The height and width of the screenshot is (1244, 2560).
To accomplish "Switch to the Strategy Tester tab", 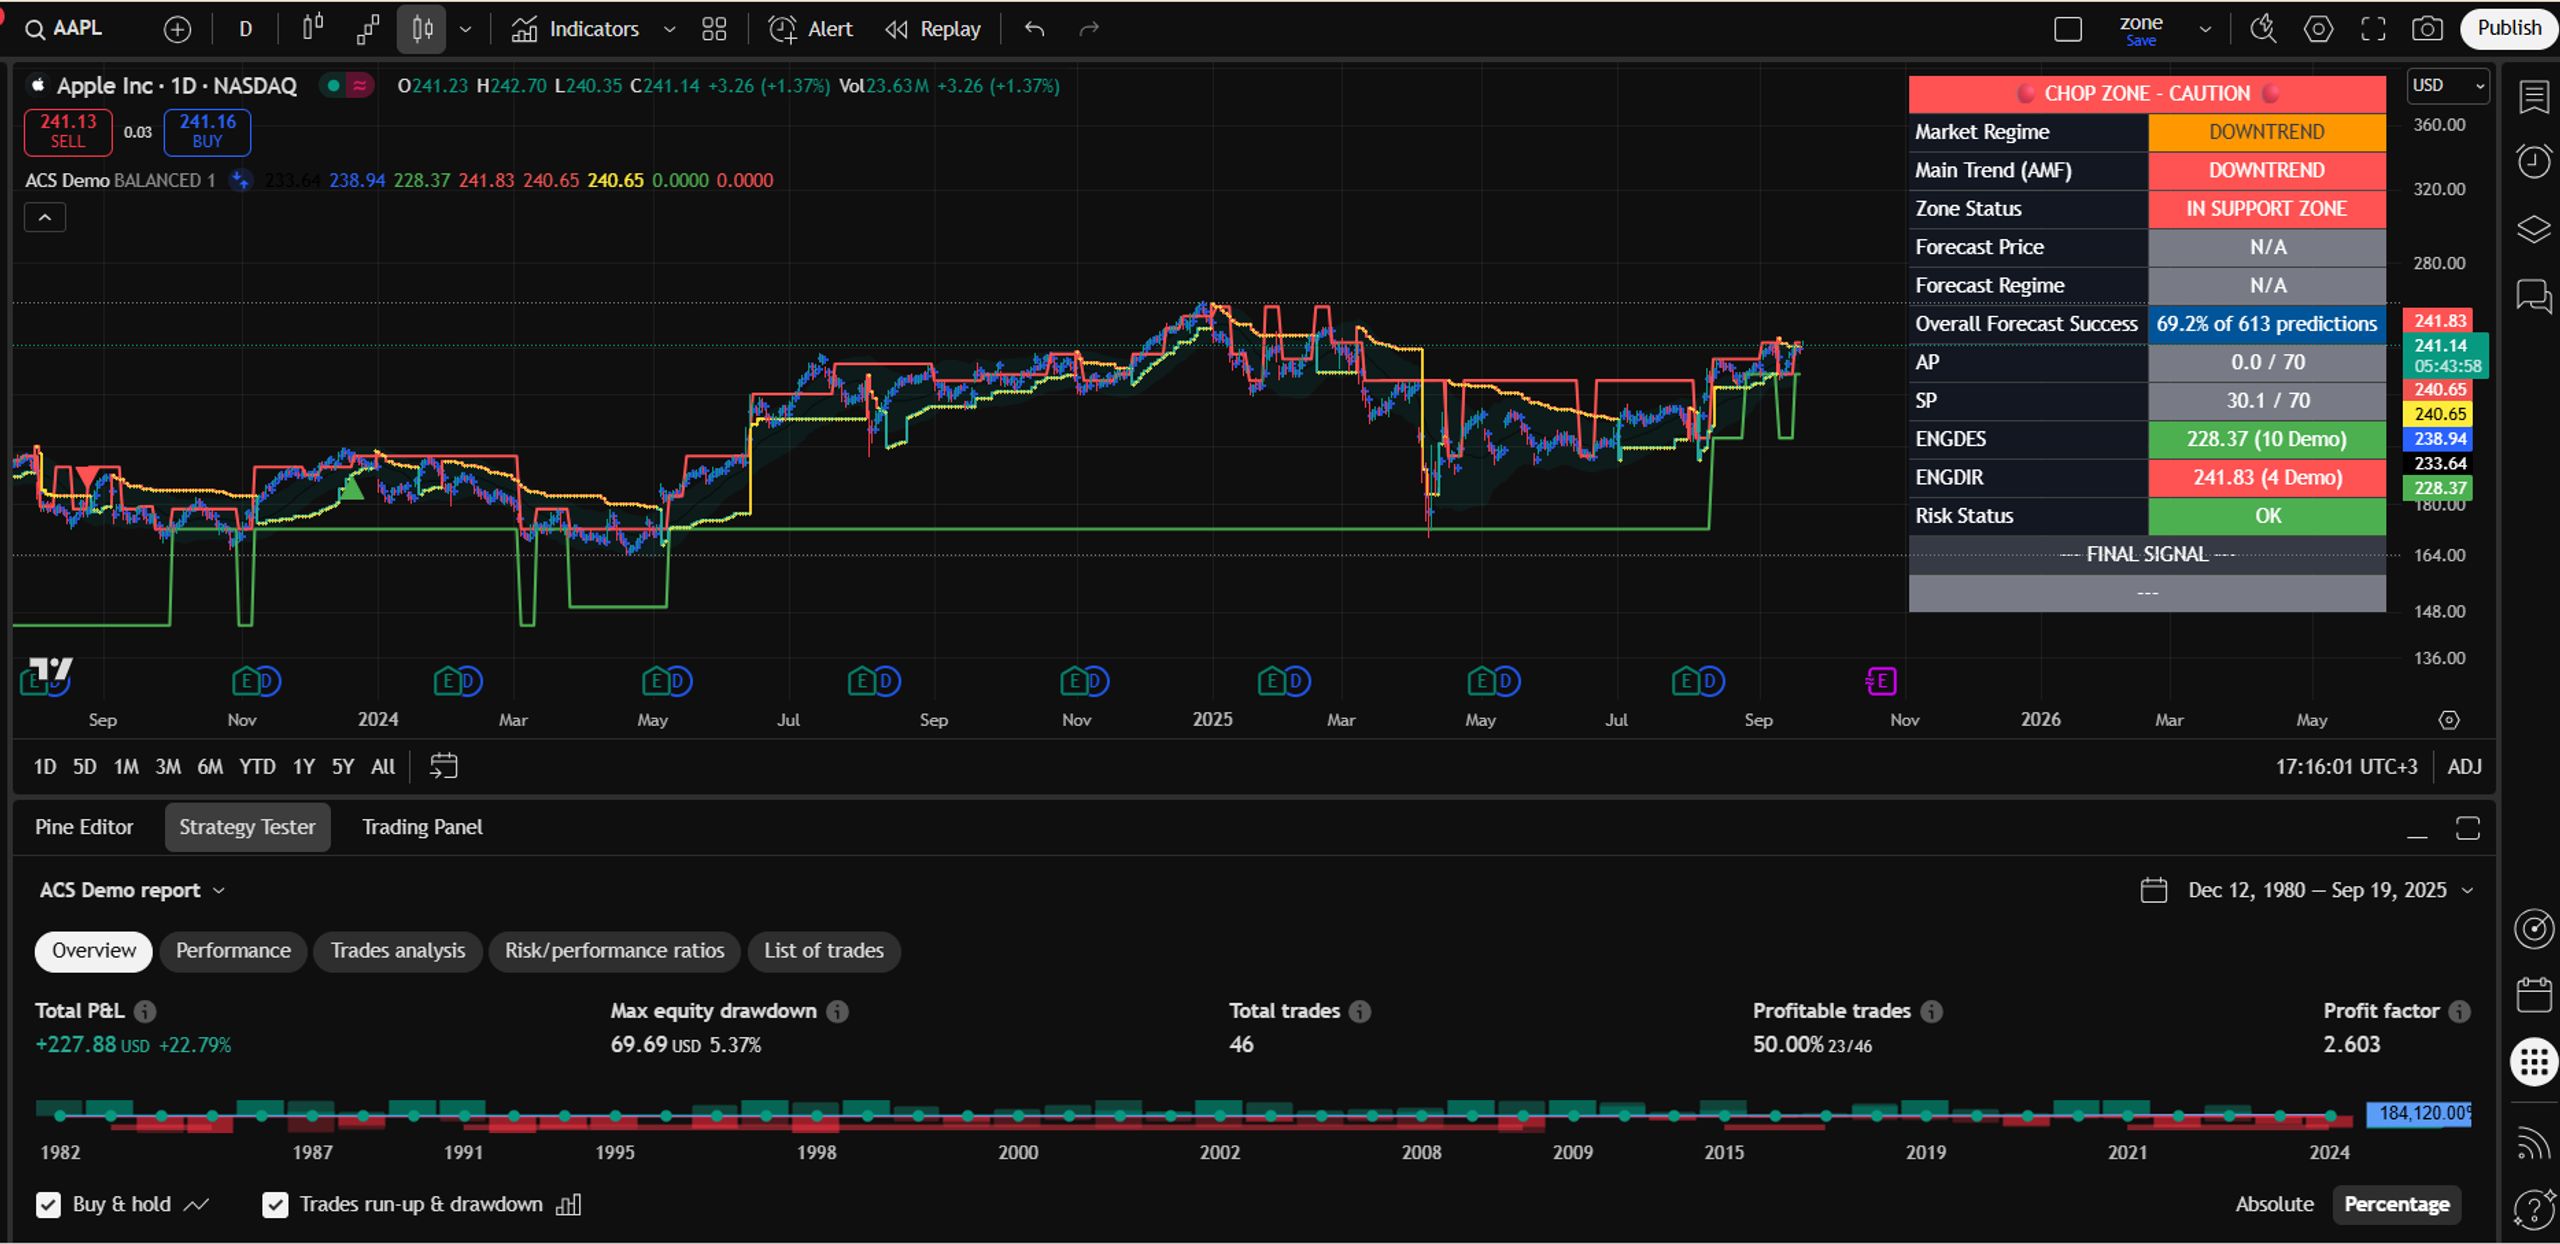I will [x=247, y=827].
